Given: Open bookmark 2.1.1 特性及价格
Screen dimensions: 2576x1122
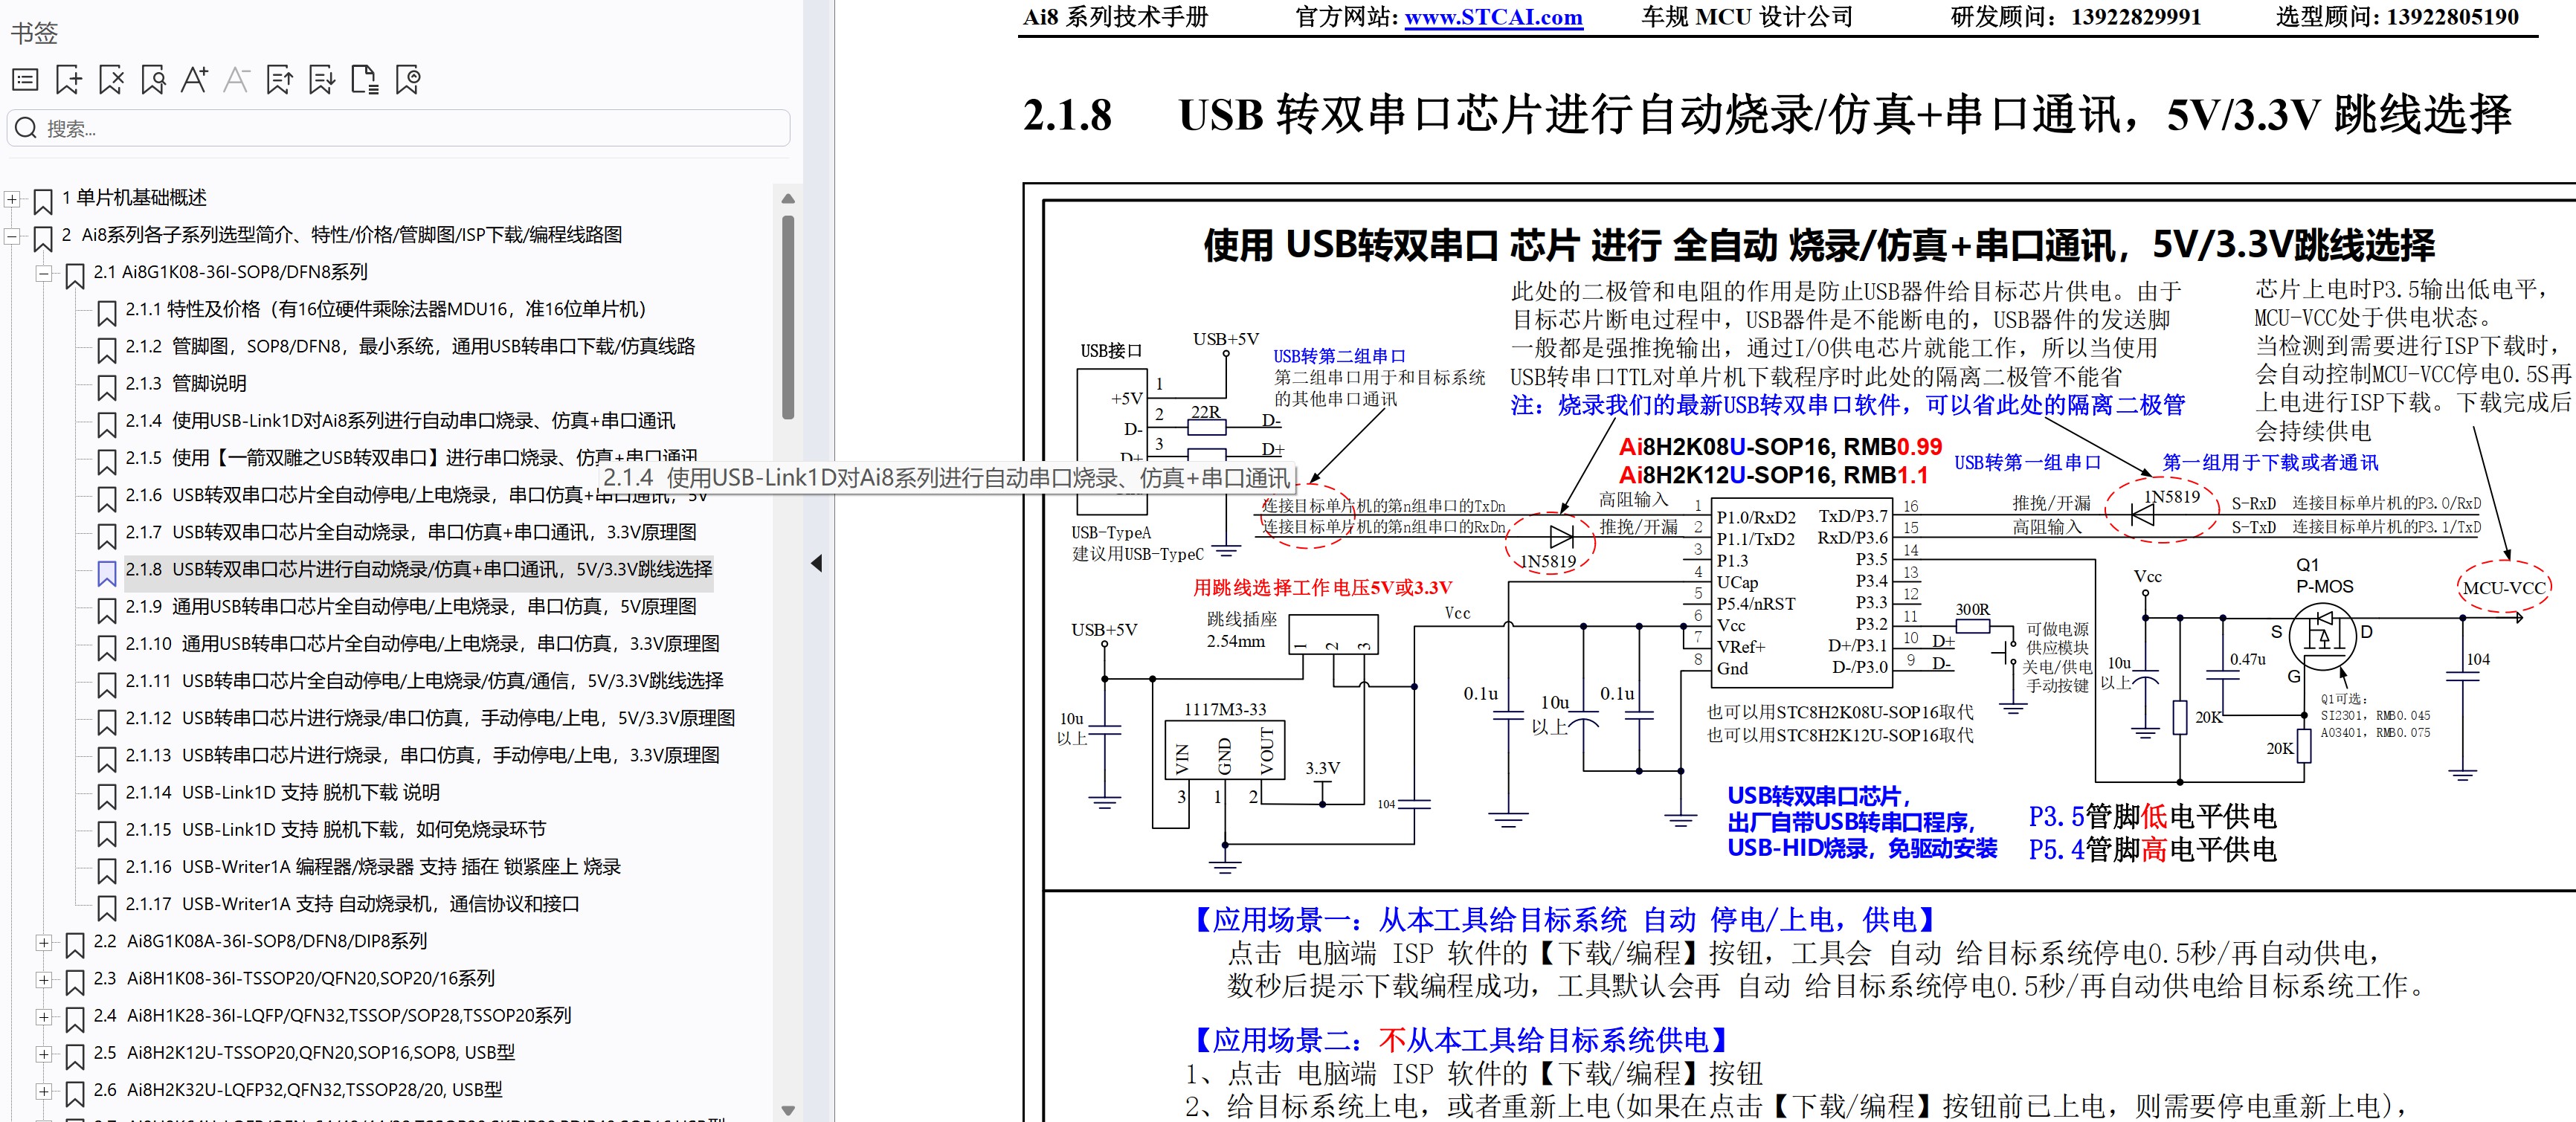Looking at the screenshot, I should point(385,309).
